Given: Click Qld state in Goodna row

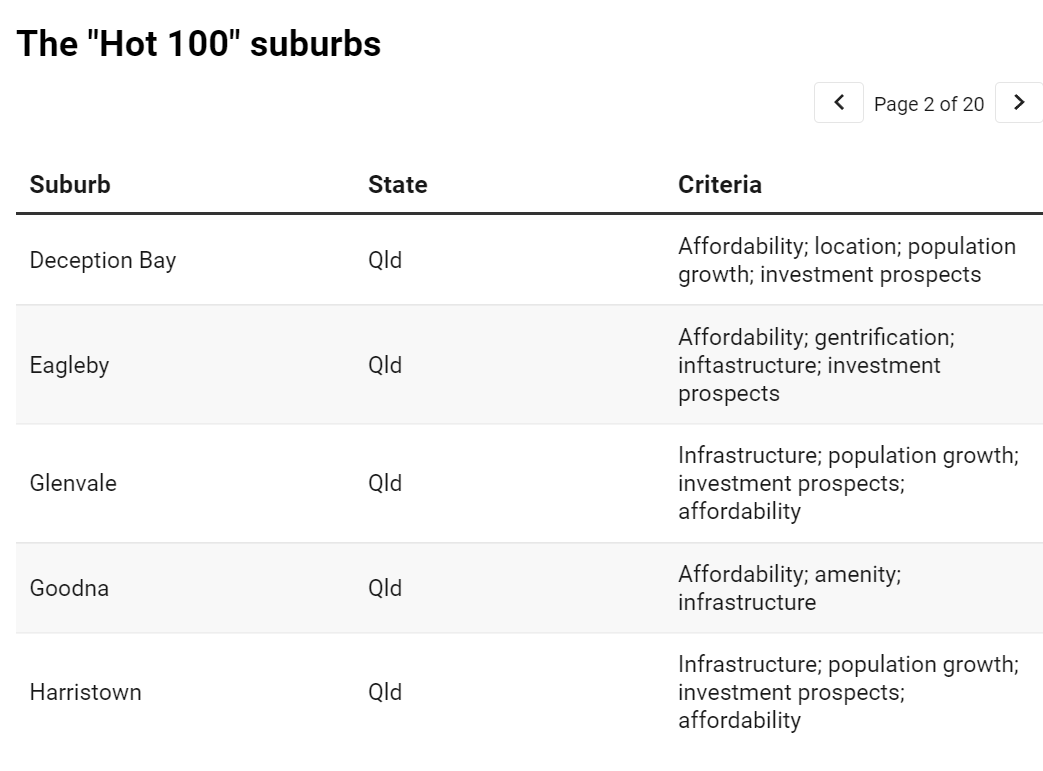Looking at the screenshot, I should (385, 588).
